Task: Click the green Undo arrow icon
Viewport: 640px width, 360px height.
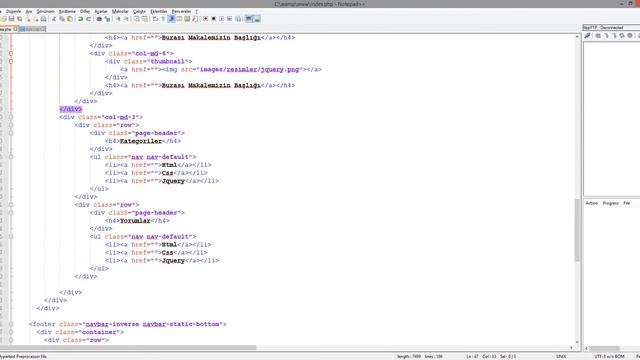Action: (x=80, y=19)
